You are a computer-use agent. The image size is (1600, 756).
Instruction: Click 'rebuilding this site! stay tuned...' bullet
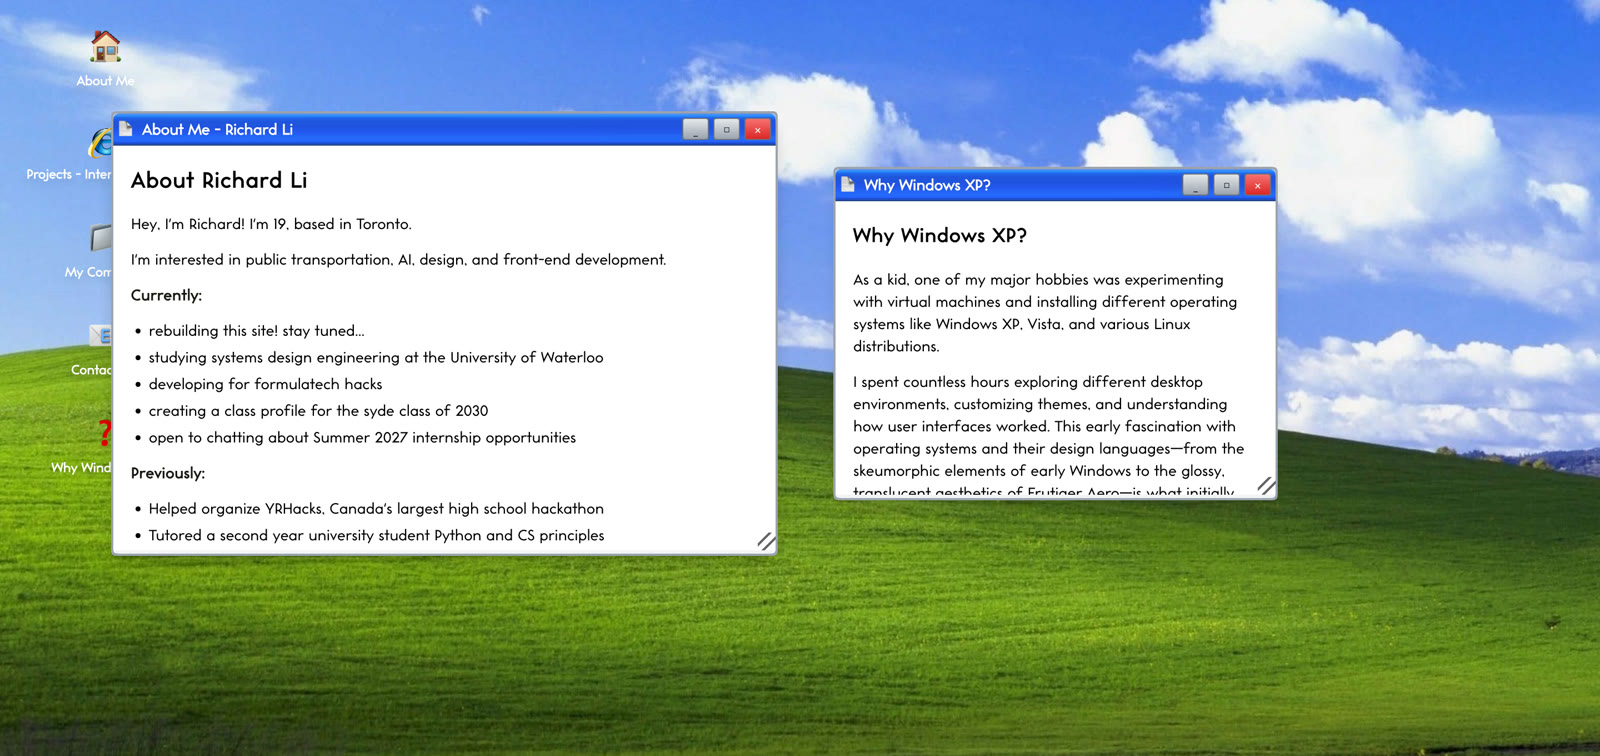click(256, 331)
